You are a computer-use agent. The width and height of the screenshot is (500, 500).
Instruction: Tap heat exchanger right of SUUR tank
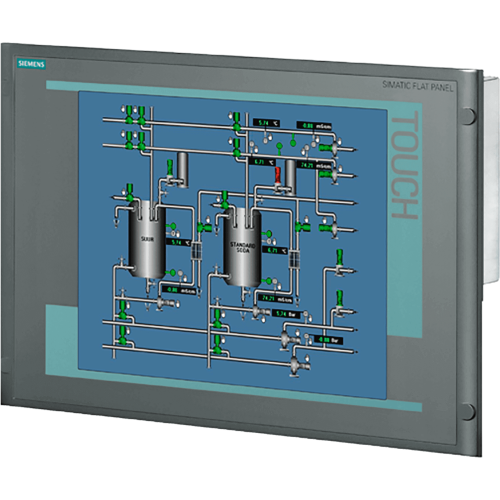196,250
